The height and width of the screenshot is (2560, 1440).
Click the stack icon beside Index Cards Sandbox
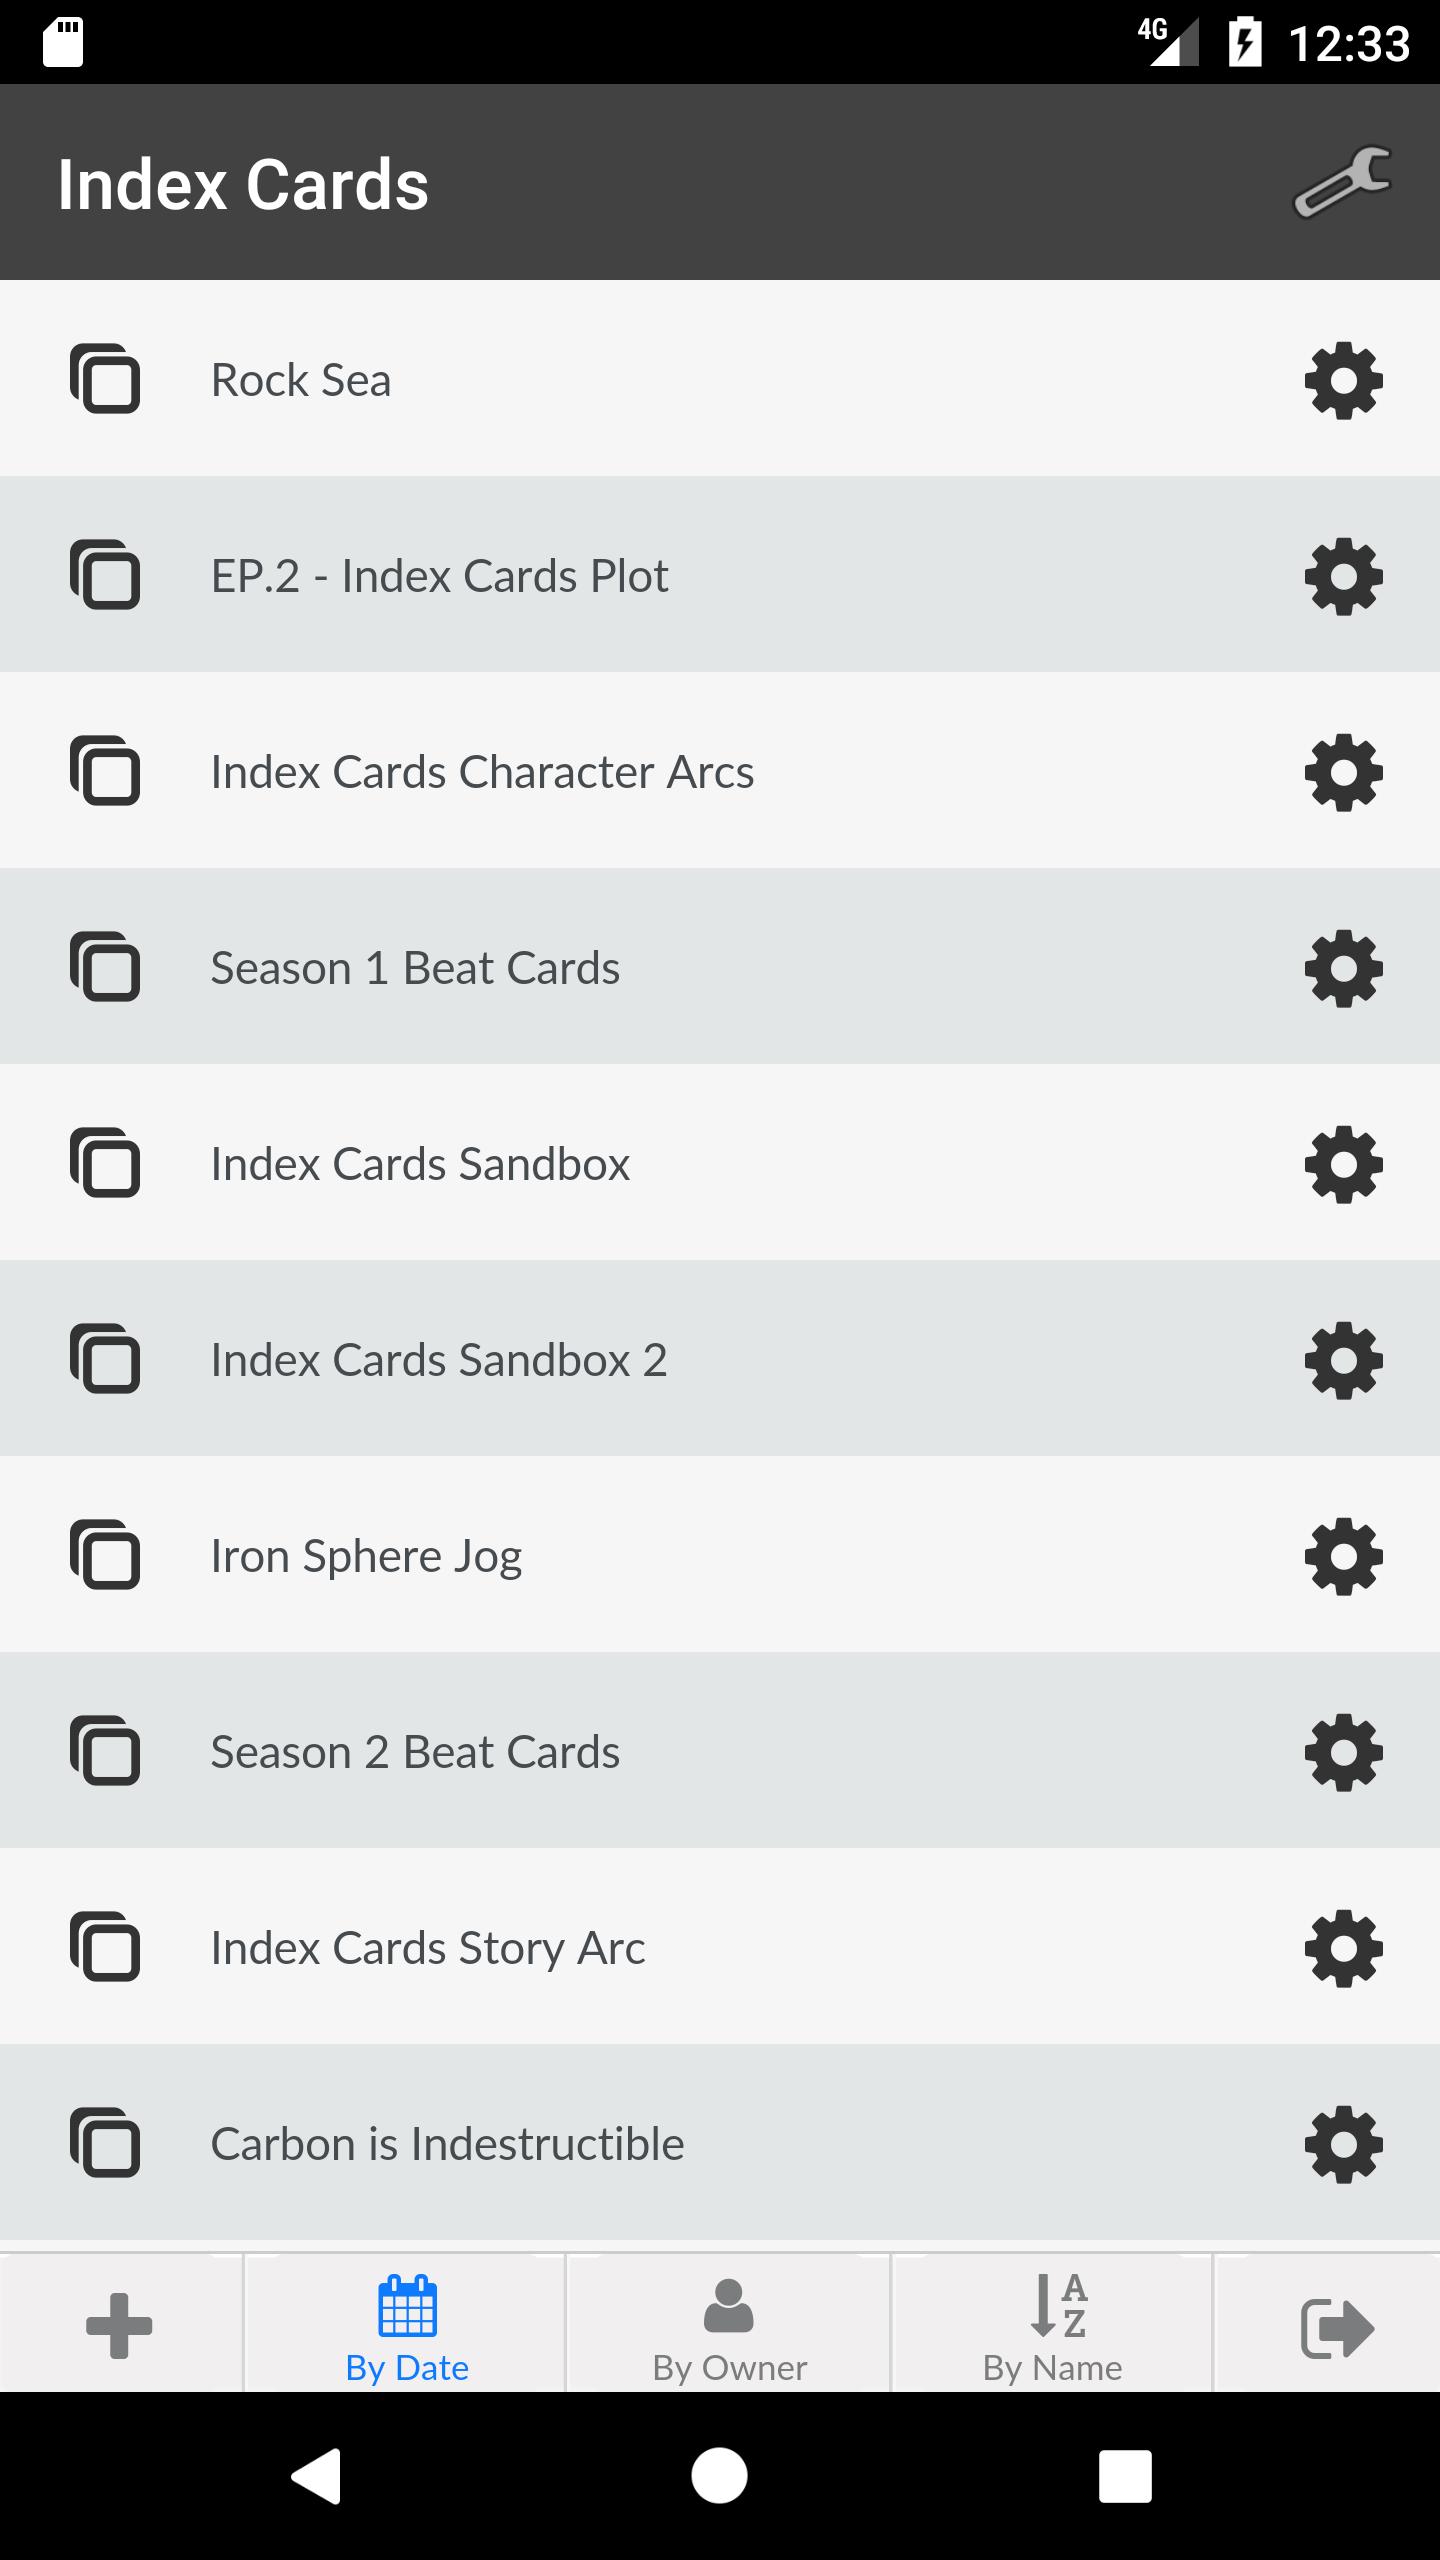[105, 1163]
